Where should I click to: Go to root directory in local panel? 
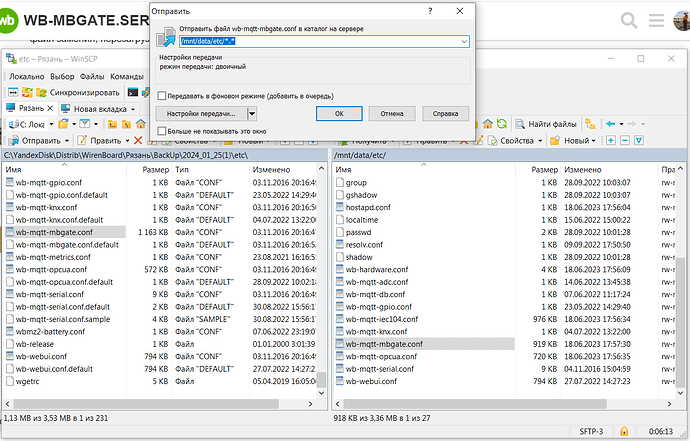tap(126, 125)
